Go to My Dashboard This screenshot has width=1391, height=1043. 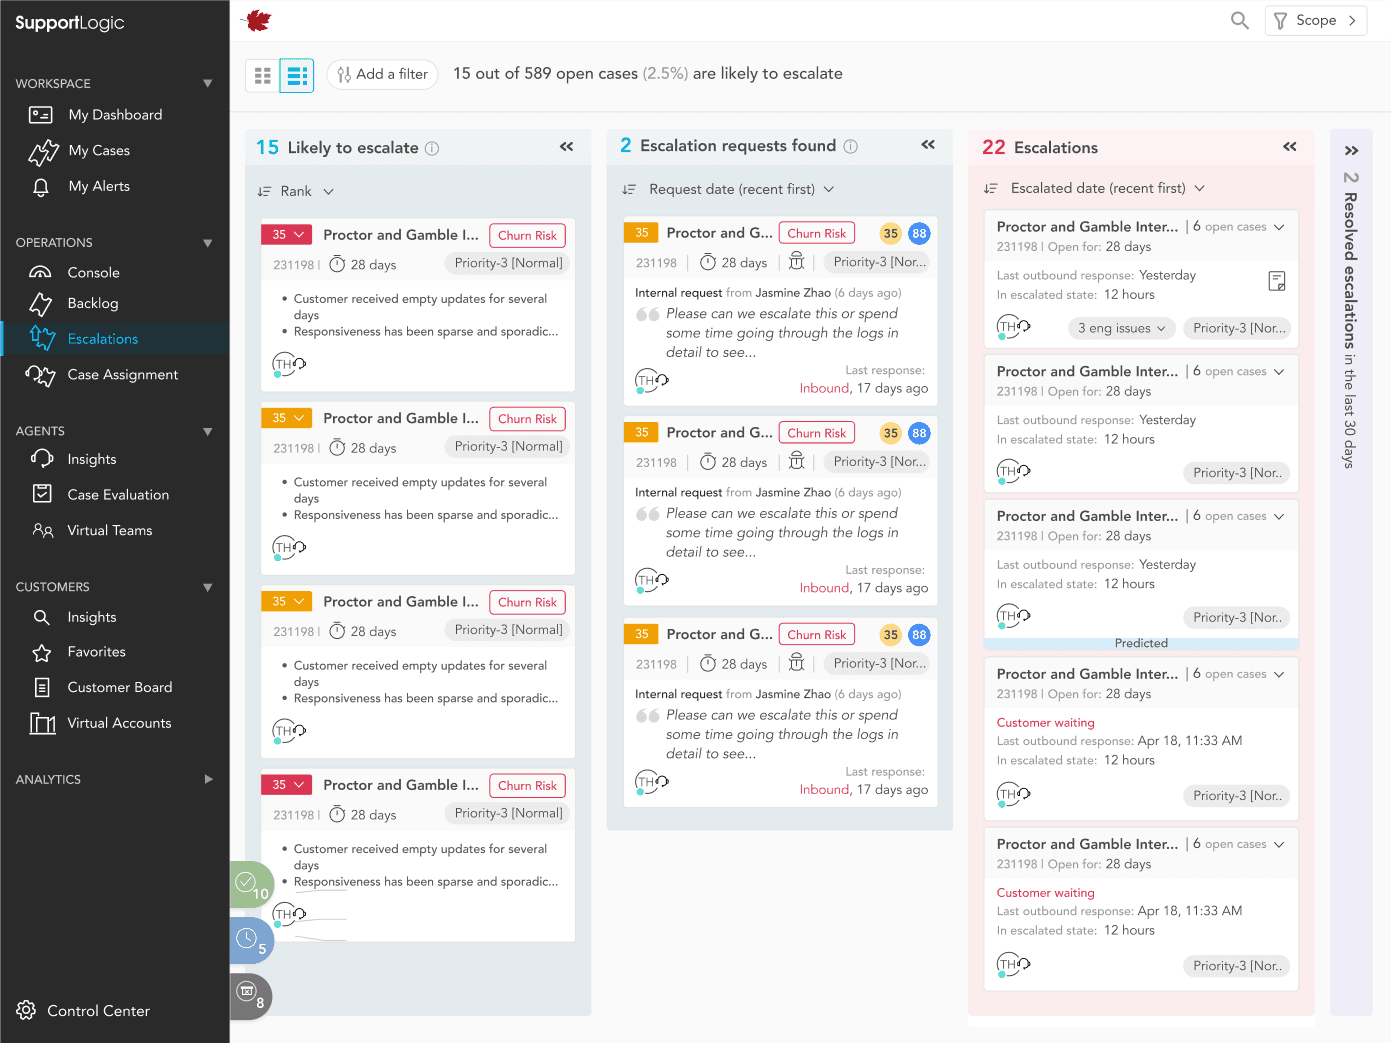(x=115, y=115)
